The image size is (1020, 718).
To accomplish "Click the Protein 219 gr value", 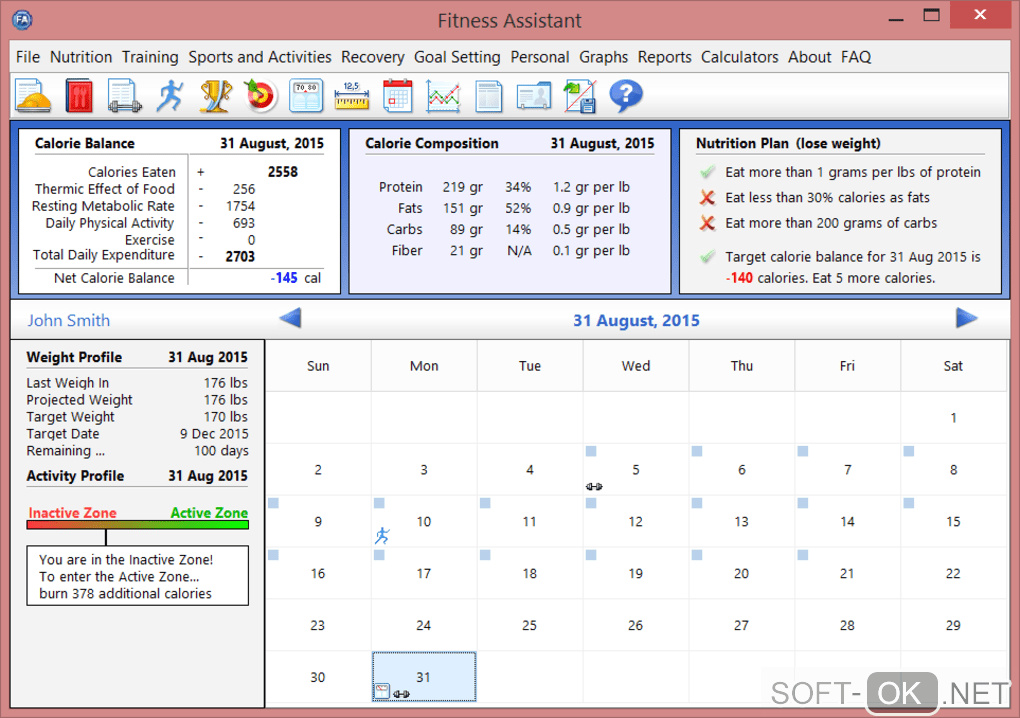I will tap(463, 187).
